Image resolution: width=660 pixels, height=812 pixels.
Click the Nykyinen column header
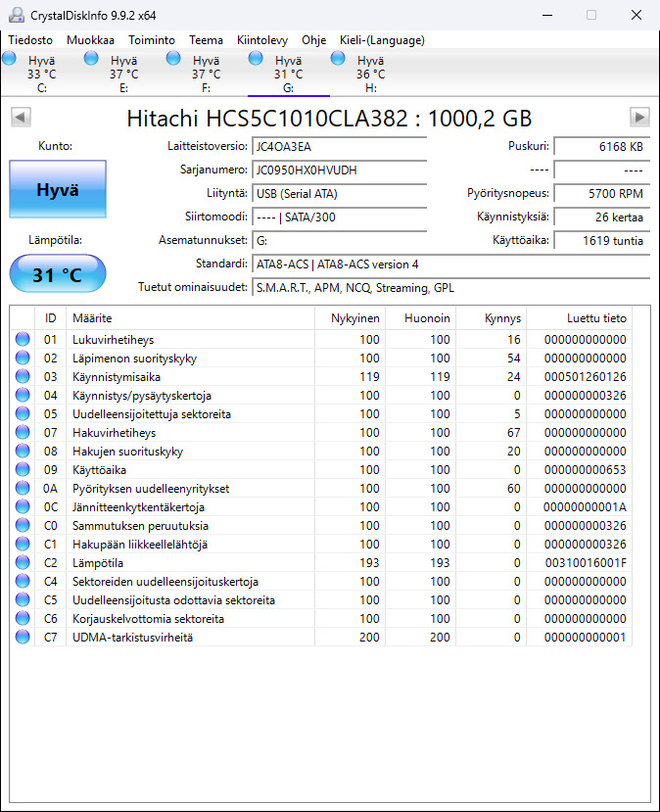[x=350, y=318]
